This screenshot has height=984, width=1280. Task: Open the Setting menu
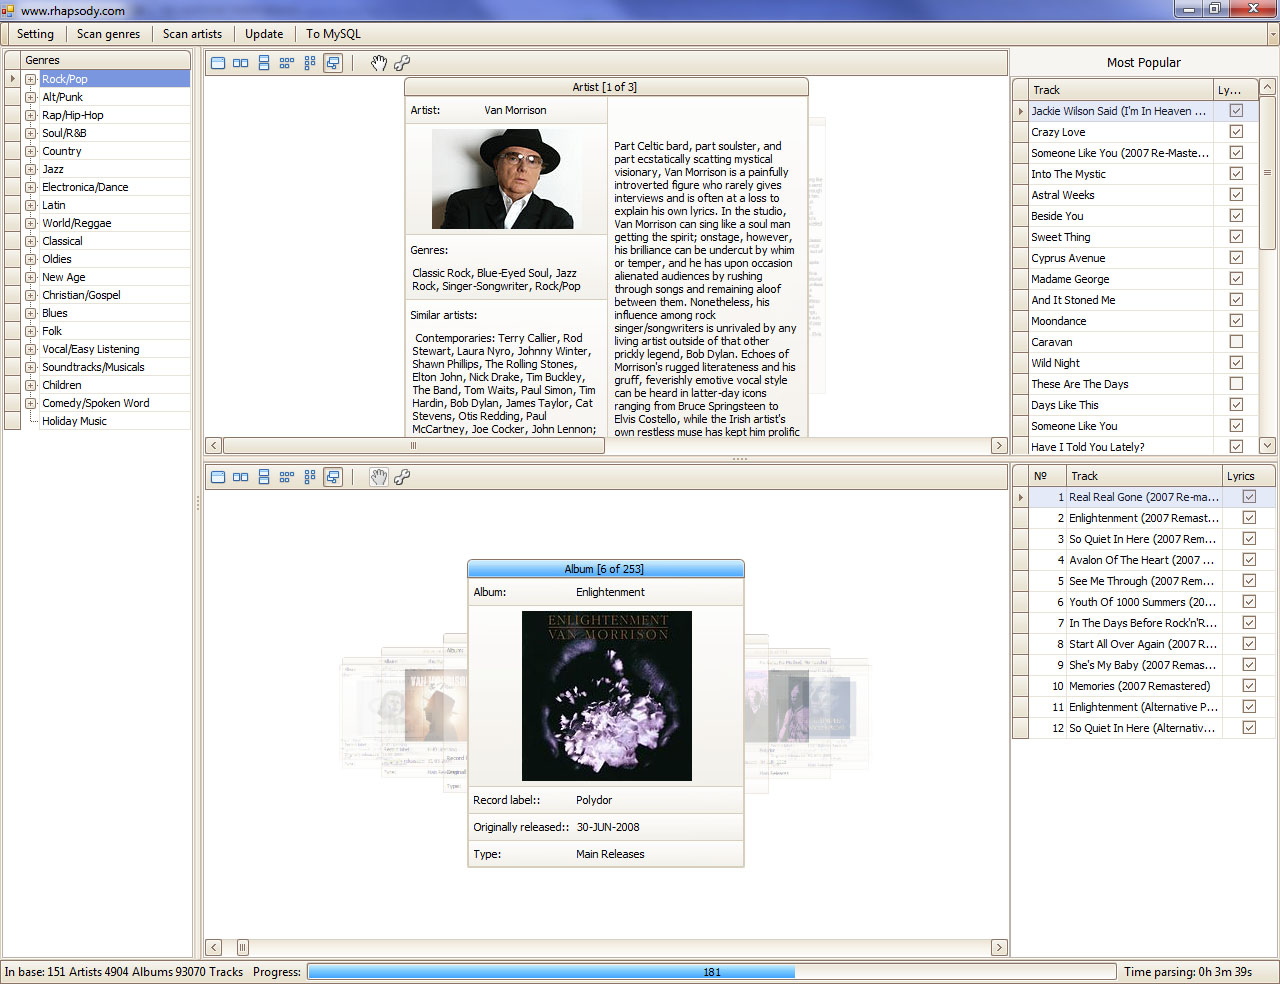pos(35,34)
